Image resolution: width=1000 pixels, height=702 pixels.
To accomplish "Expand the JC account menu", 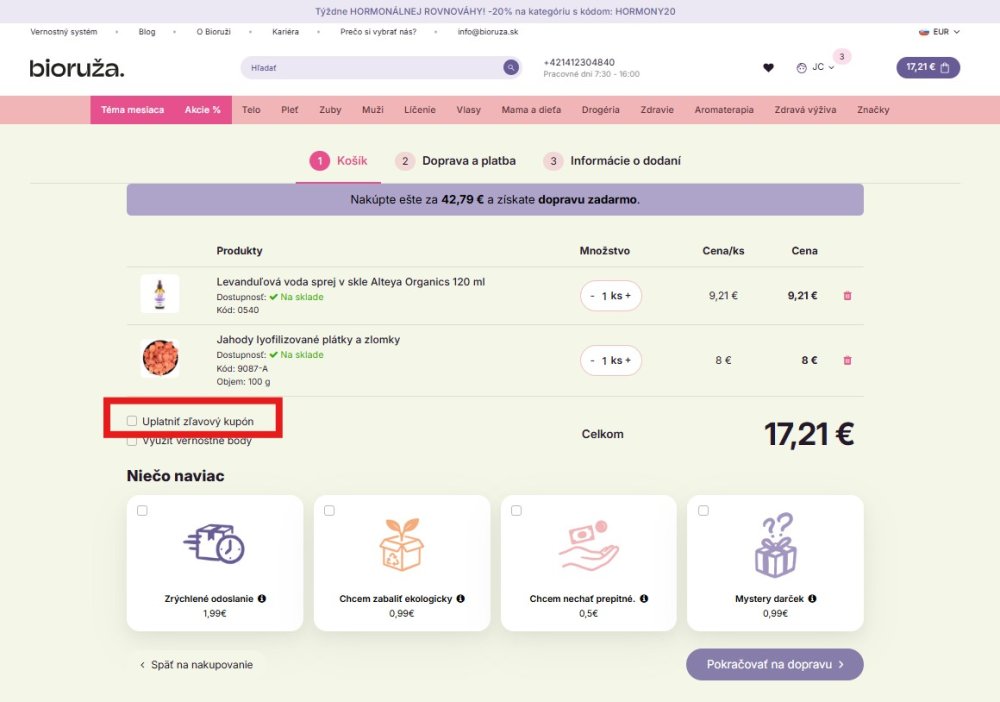I will coord(817,68).
